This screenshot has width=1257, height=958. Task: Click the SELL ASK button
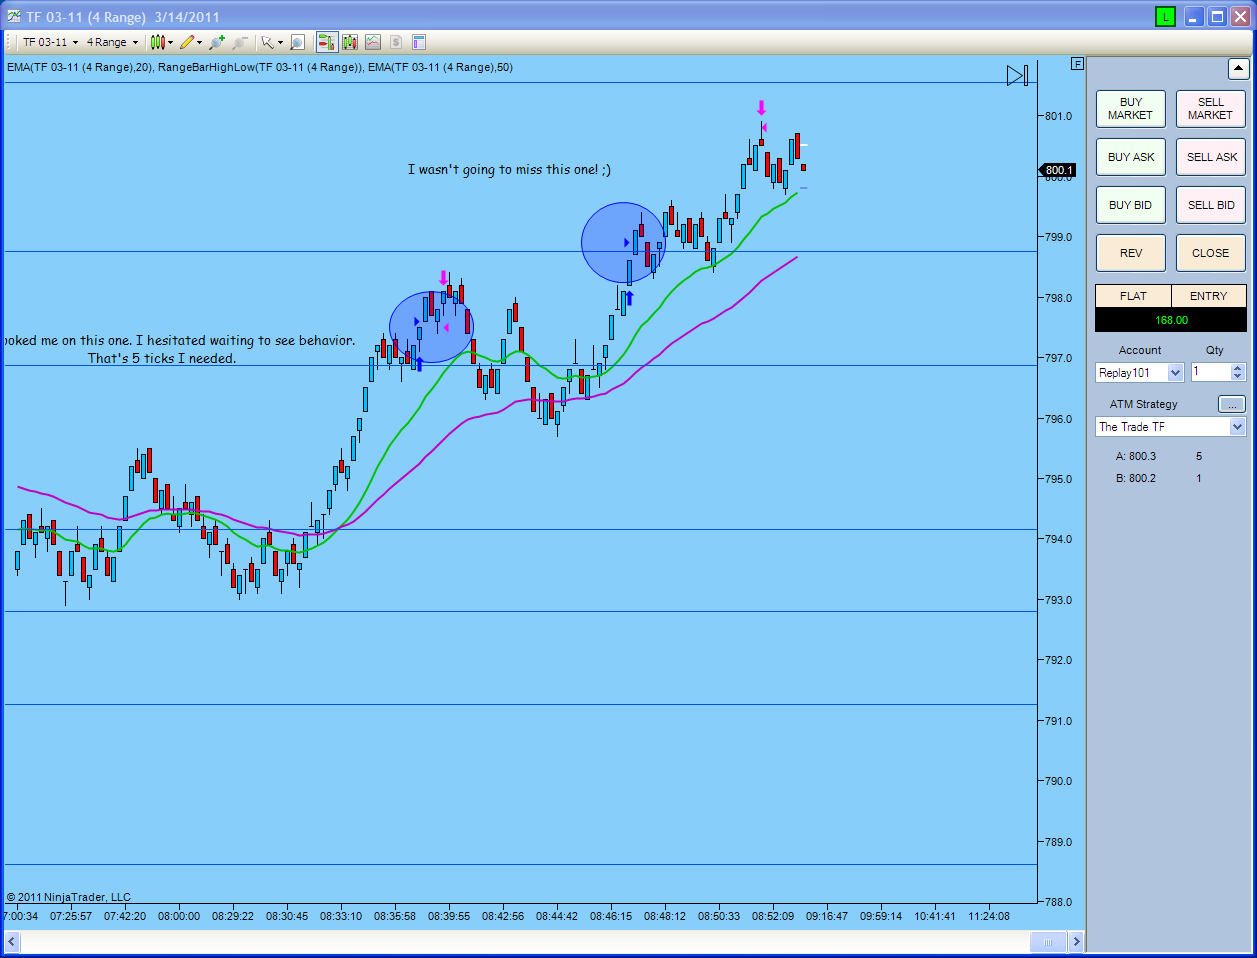click(1211, 157)
